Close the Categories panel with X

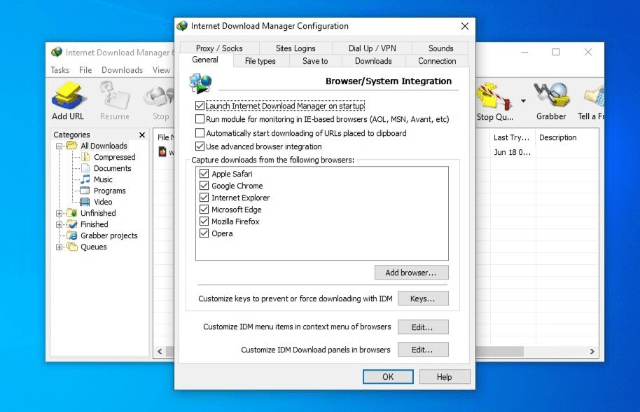tap(141, 135)
